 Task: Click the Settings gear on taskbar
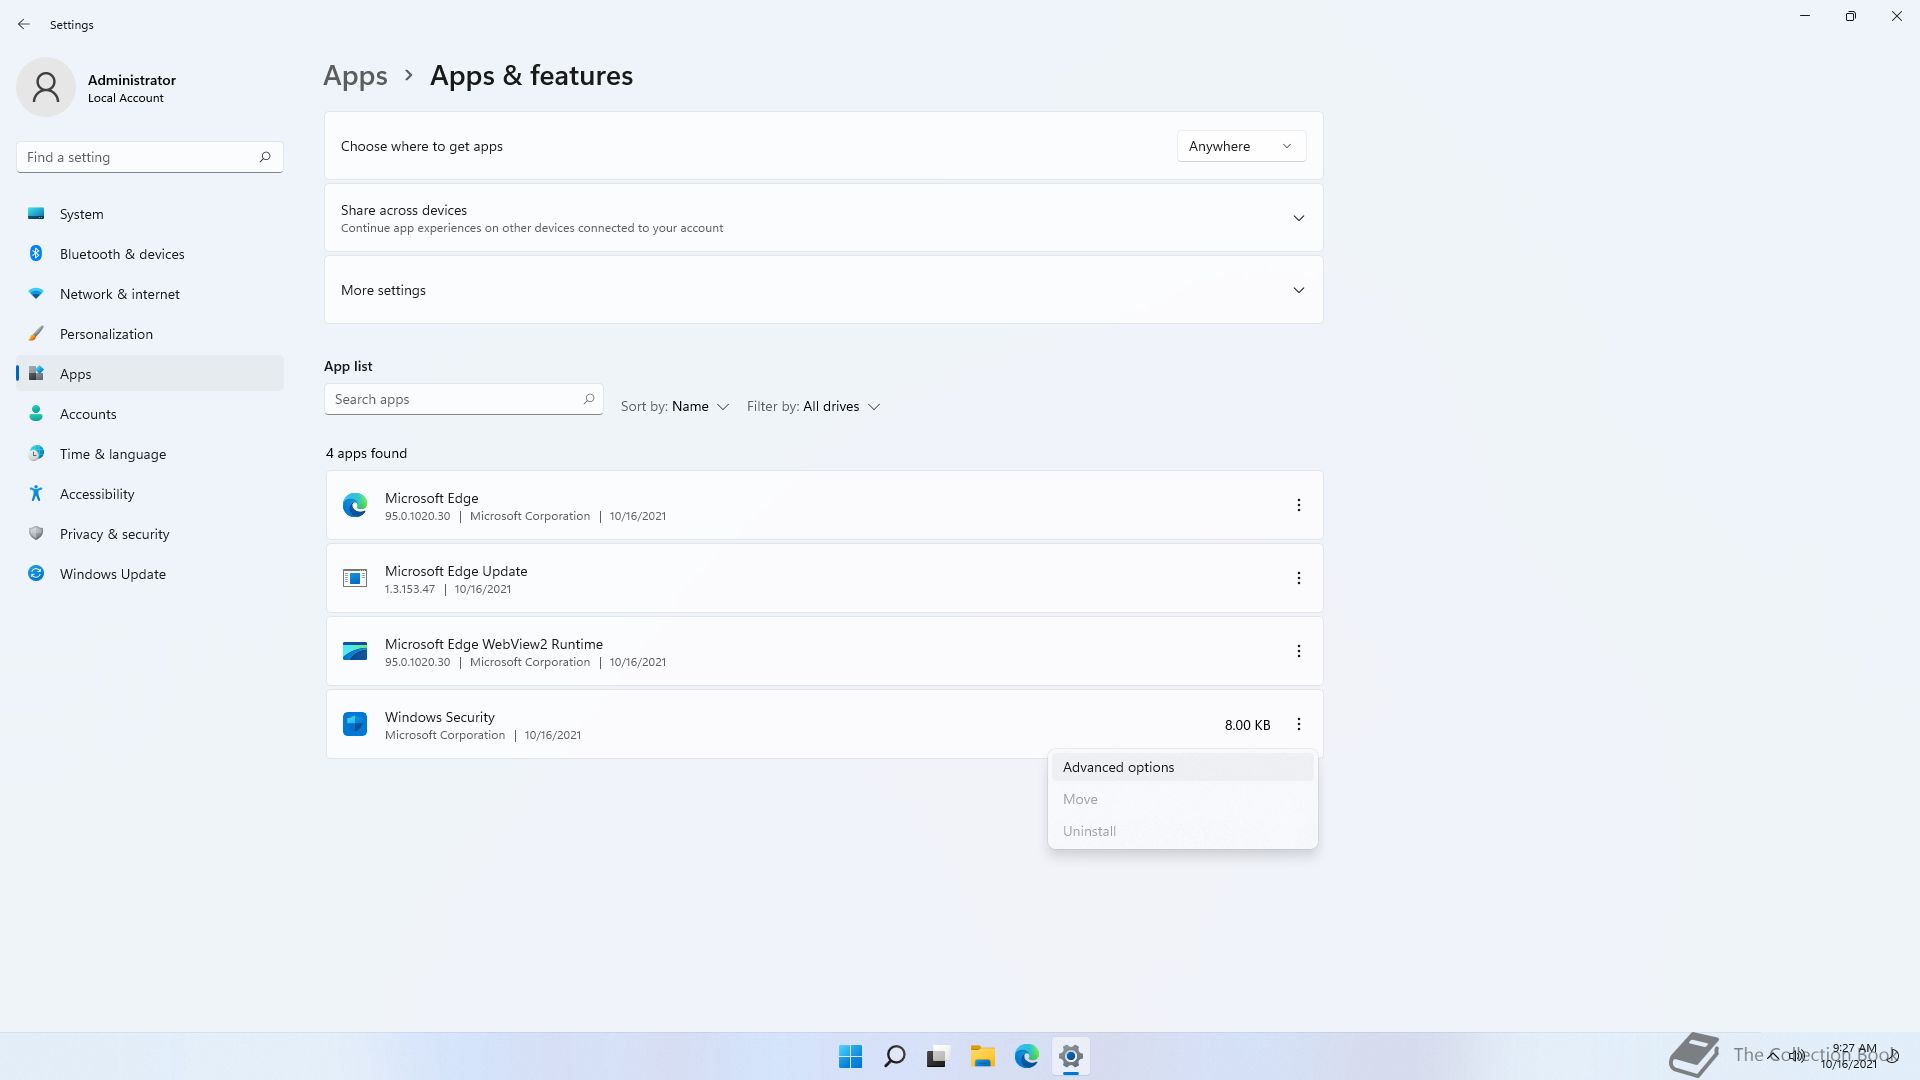(1071, 1056)
